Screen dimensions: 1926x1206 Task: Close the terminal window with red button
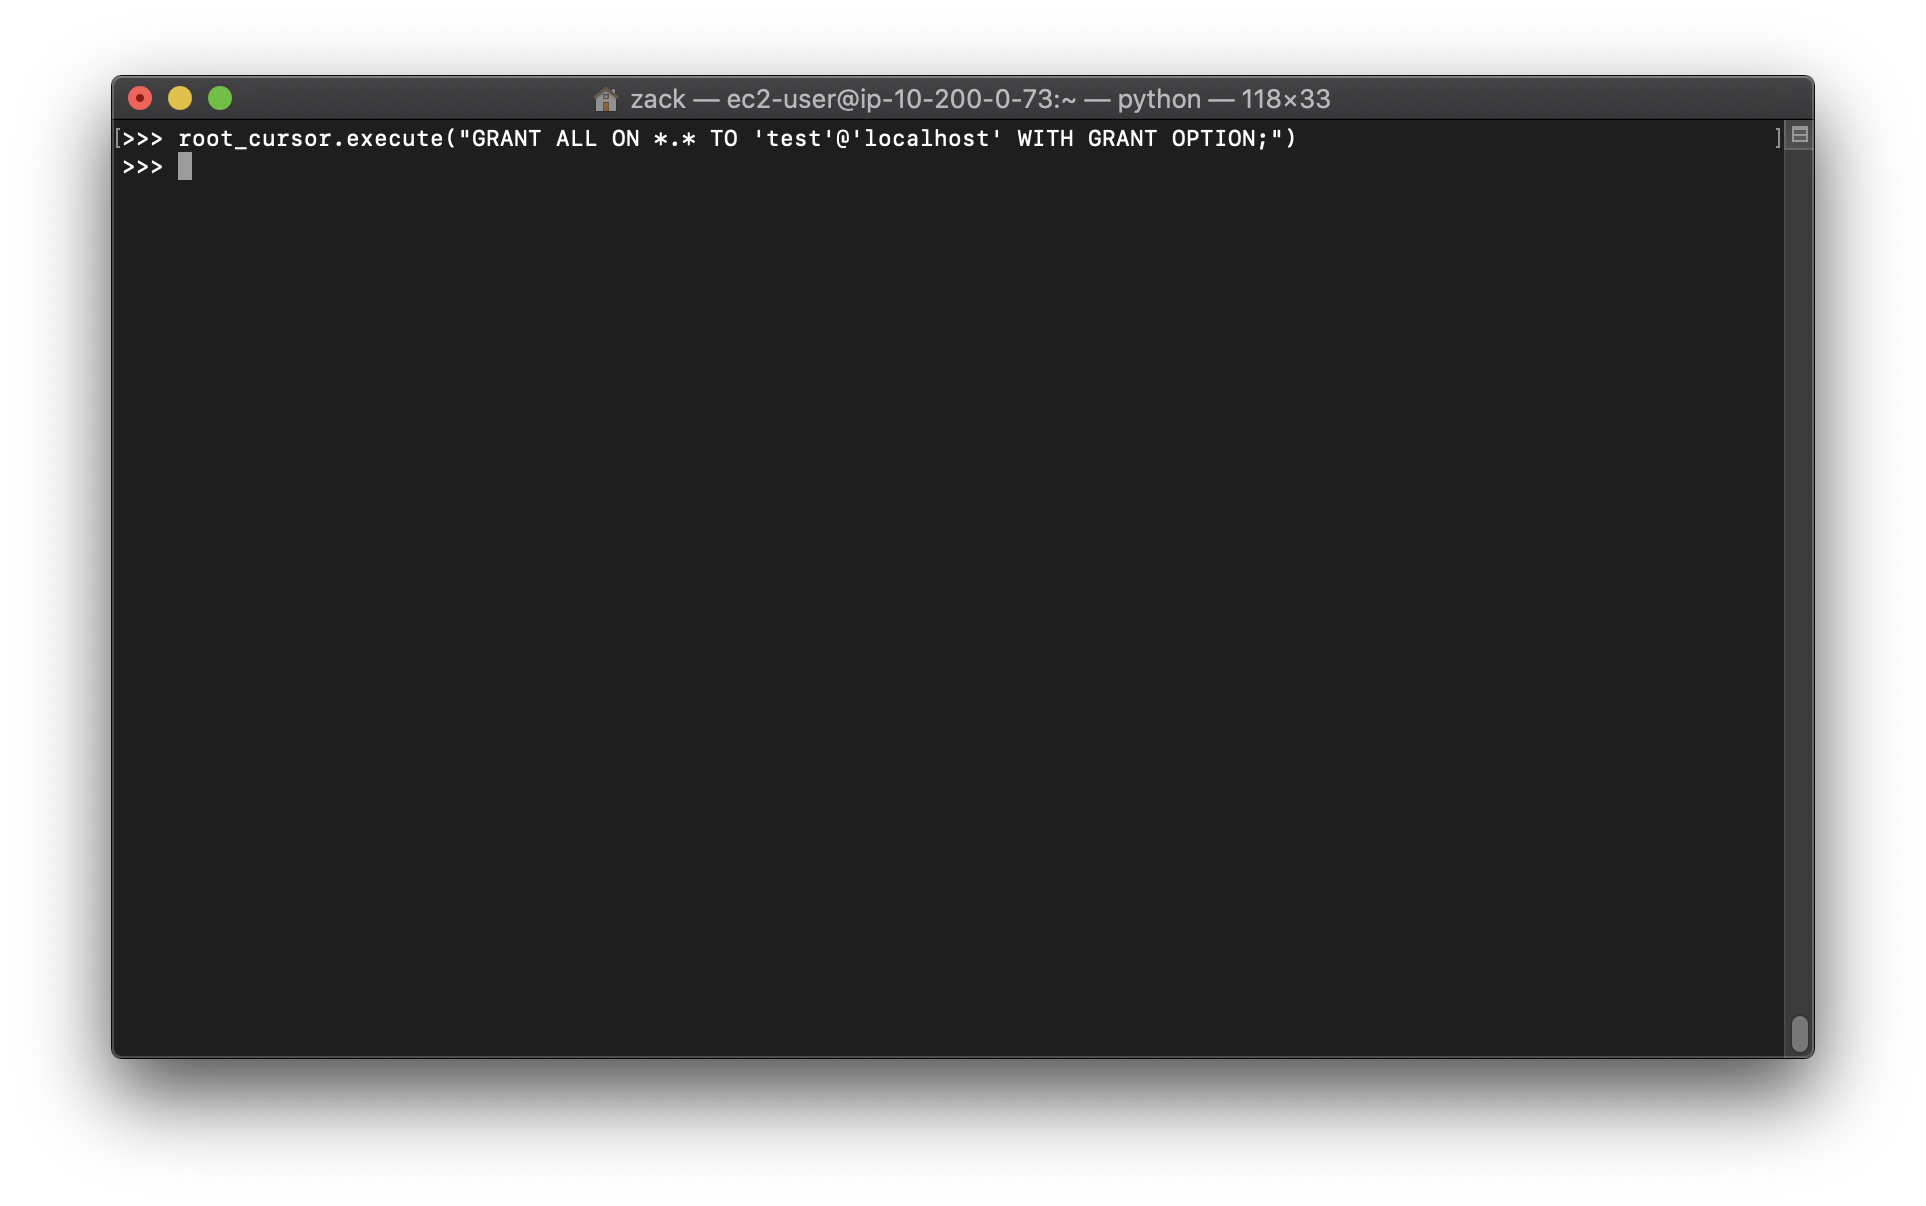[140, 98]
